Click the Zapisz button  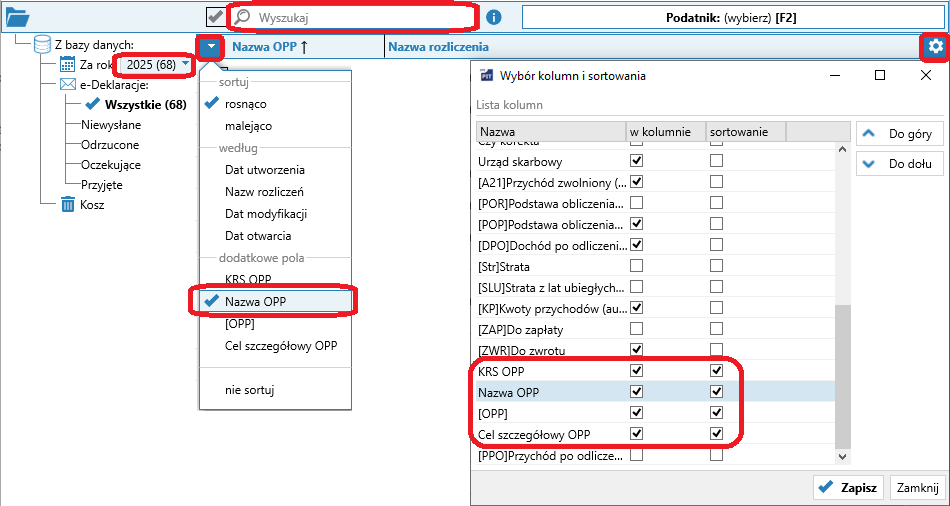point(848,487)
